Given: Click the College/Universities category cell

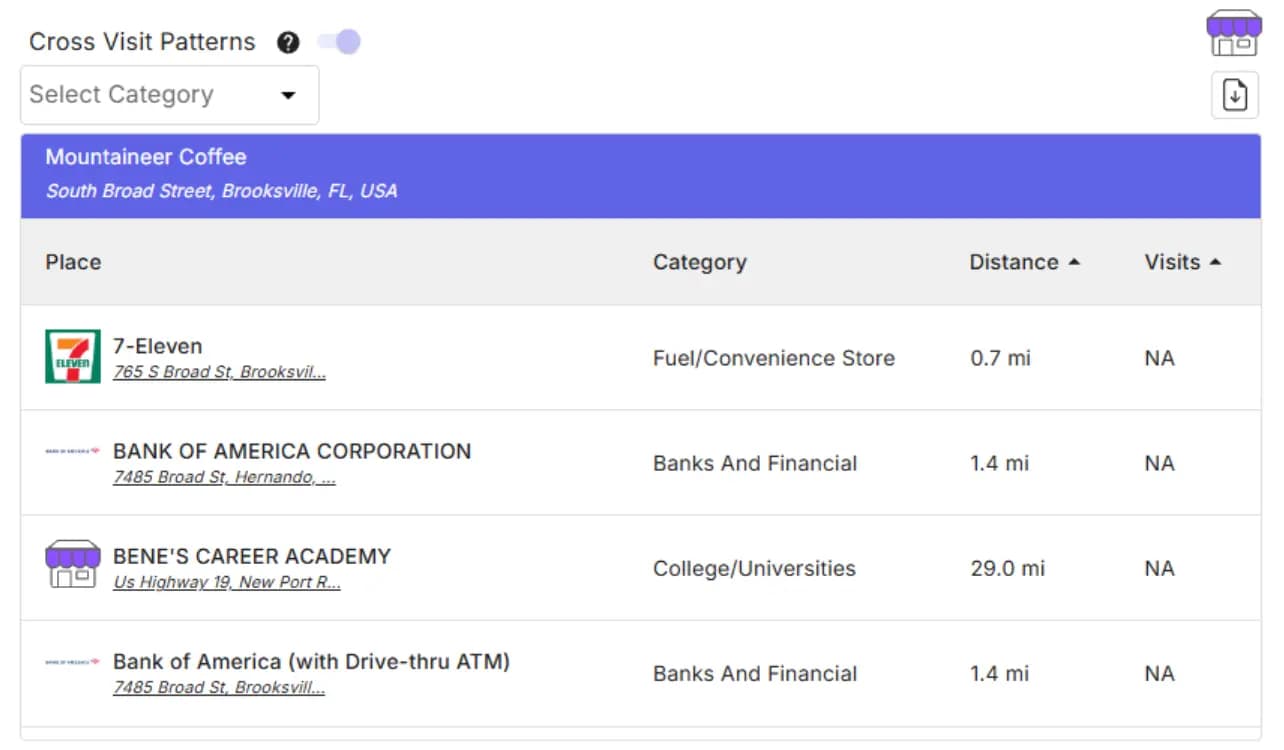Looking at the screenshot, I should 755,568.
